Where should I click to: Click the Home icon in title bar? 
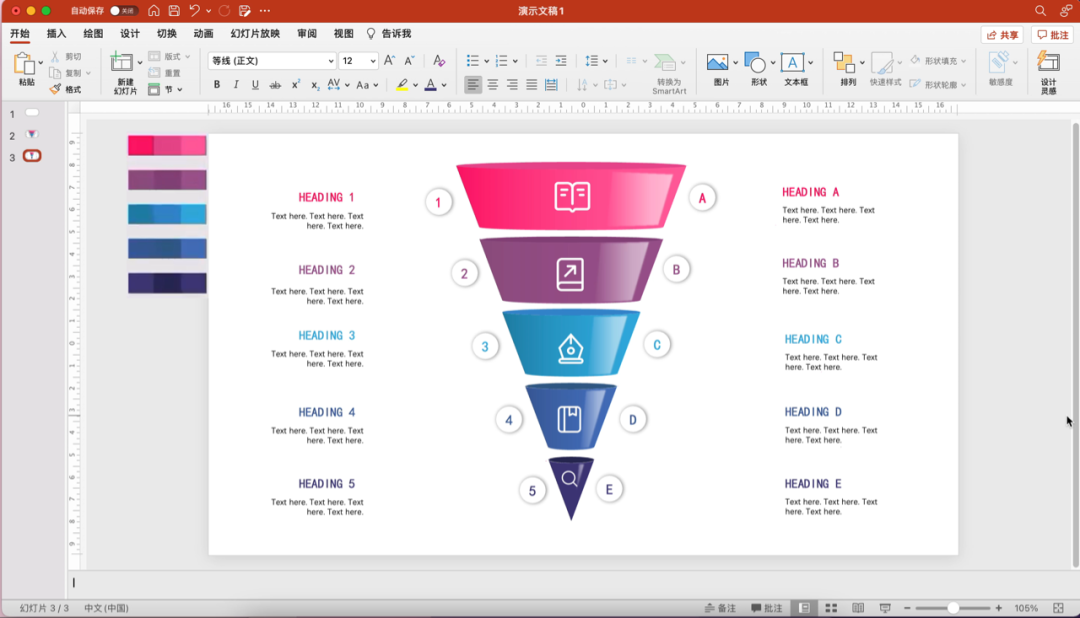coord(154,10)
